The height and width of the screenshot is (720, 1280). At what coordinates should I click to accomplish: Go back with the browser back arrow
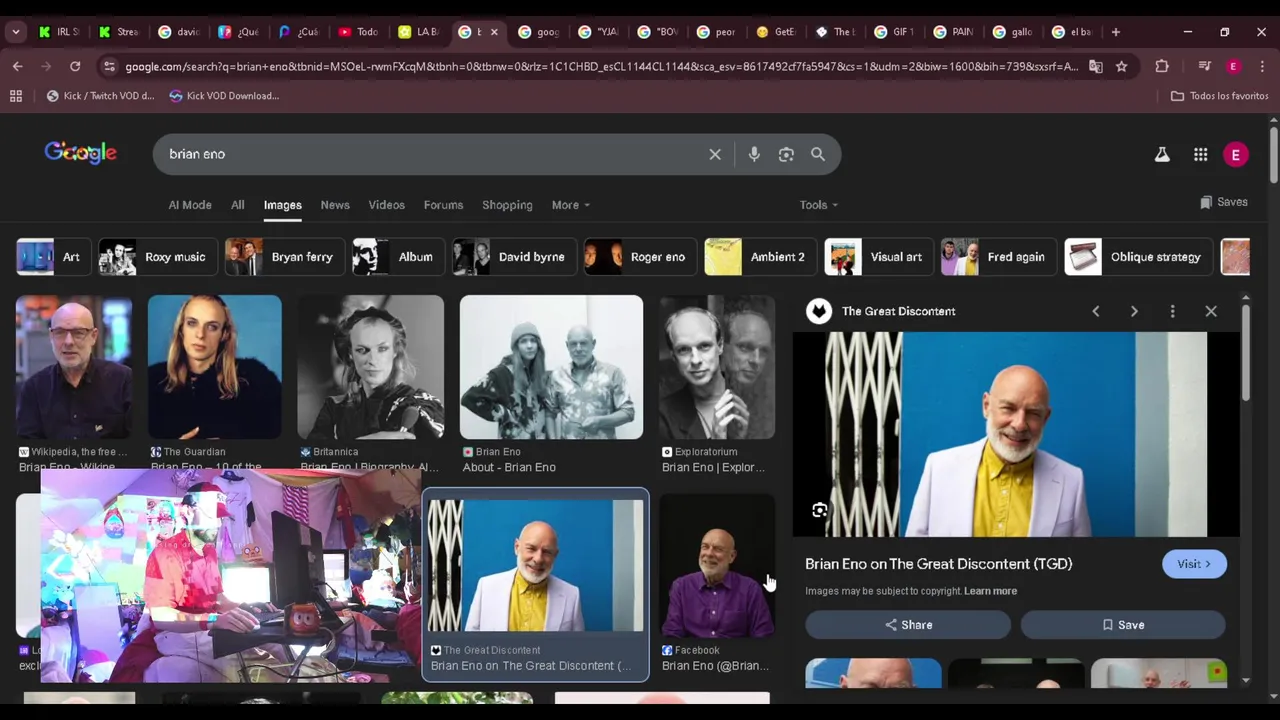pos(18,66)
